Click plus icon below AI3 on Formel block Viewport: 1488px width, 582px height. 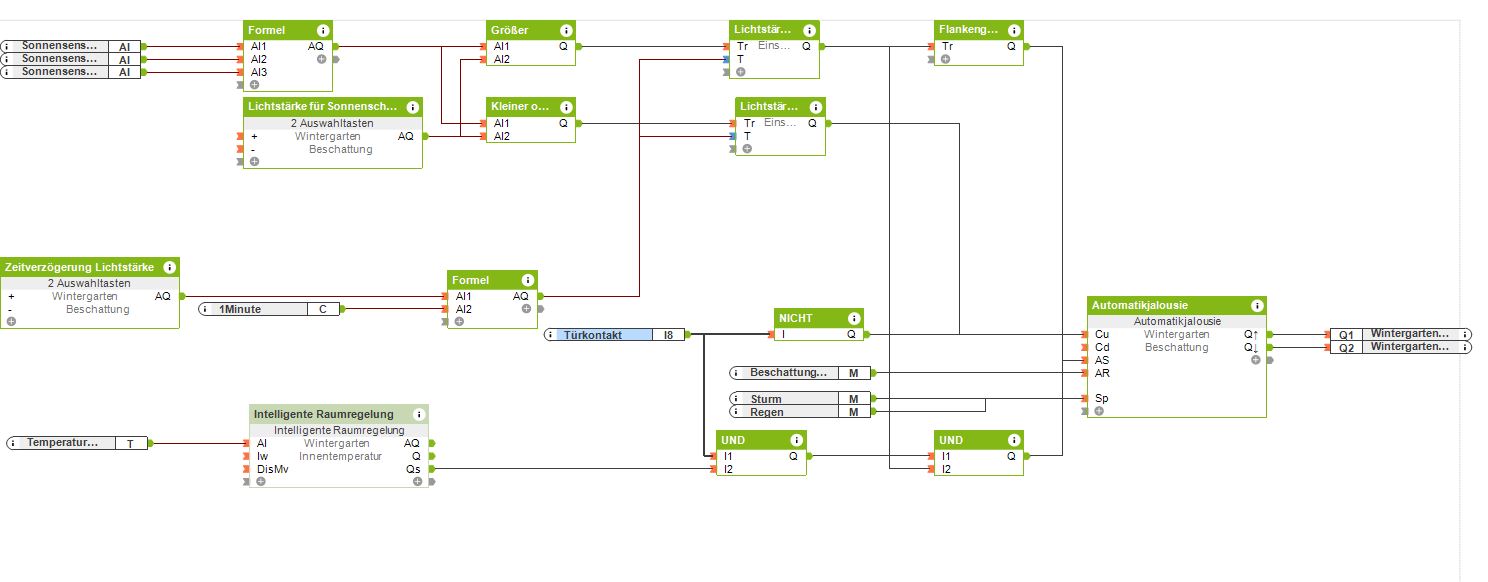[x=254, y=85]
